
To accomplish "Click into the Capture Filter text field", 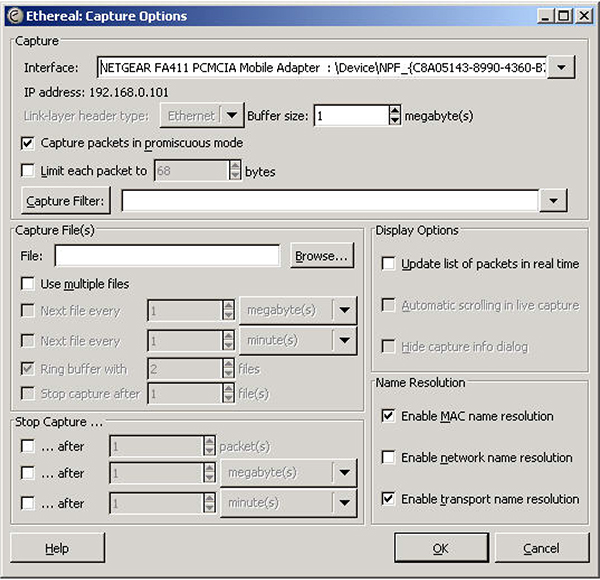I will 330,200.
